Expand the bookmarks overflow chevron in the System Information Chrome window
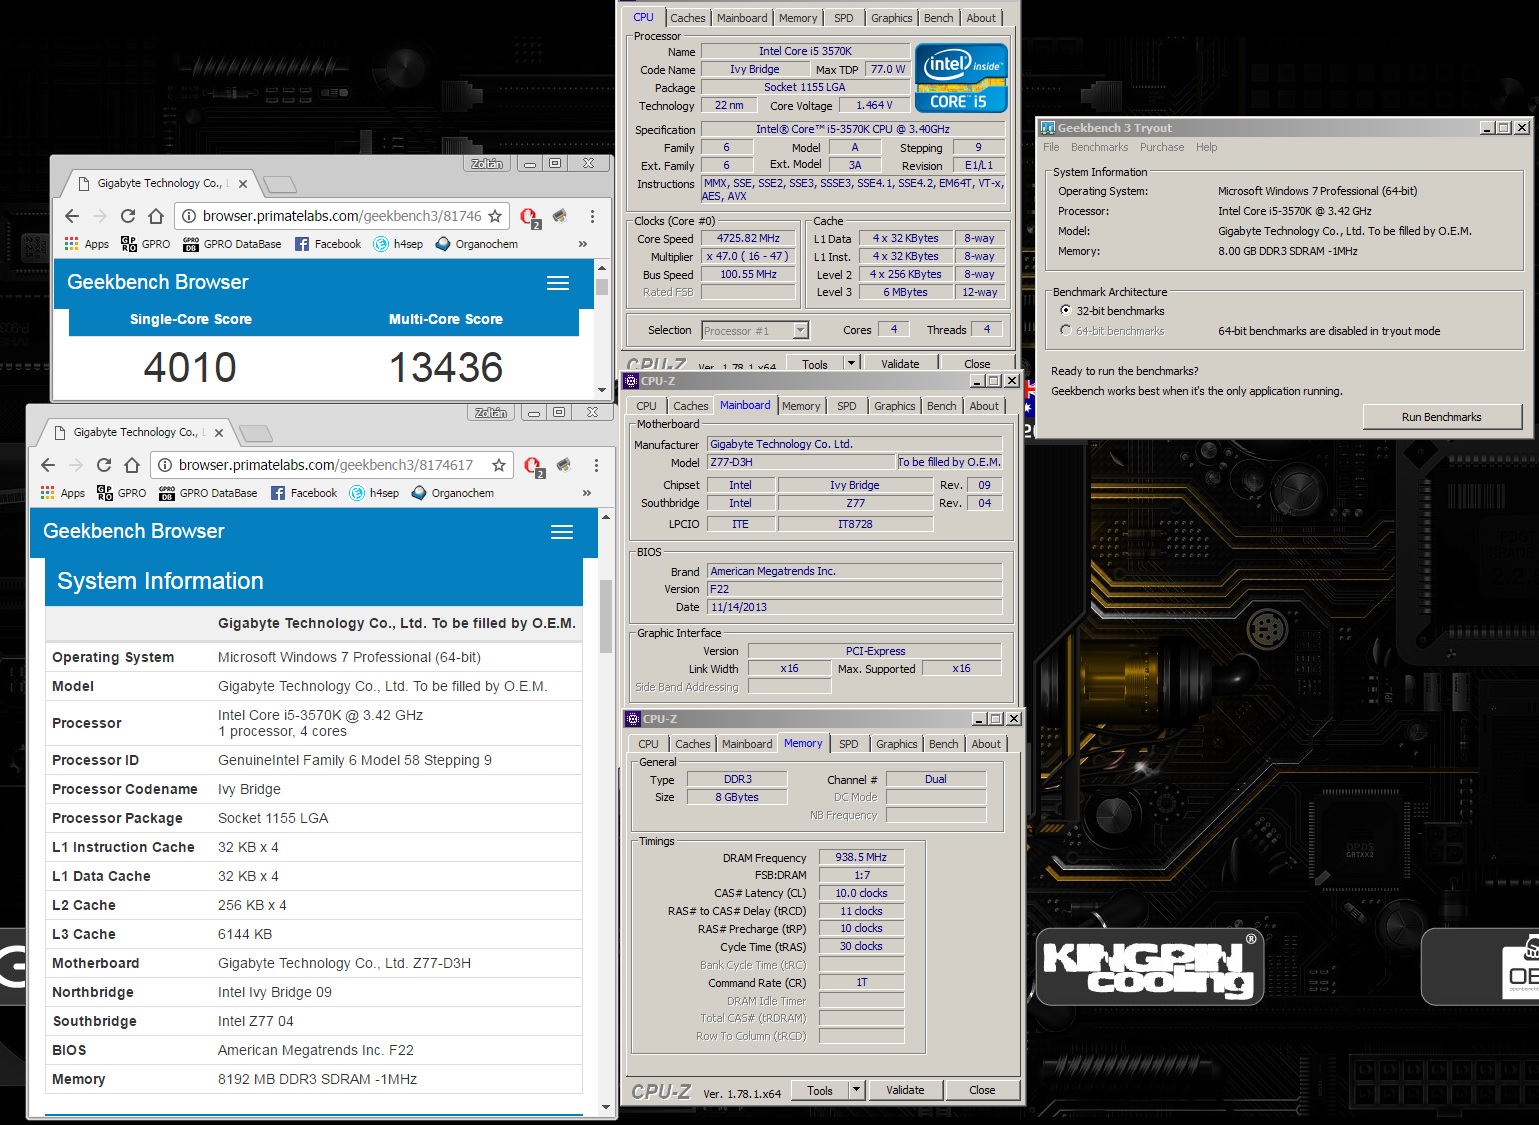This screenshot has height=1125, width=1539. [587, 493]
